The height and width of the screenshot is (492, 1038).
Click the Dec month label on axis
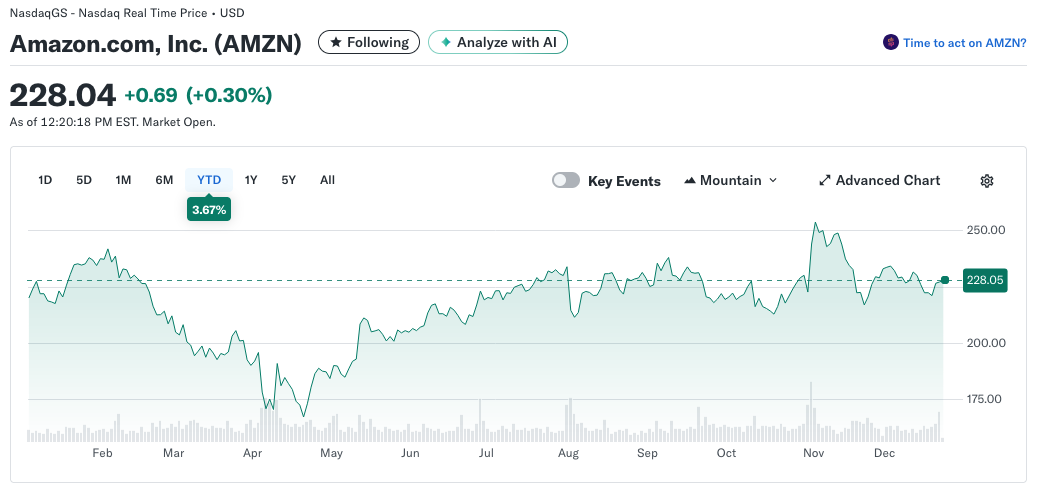884,453
